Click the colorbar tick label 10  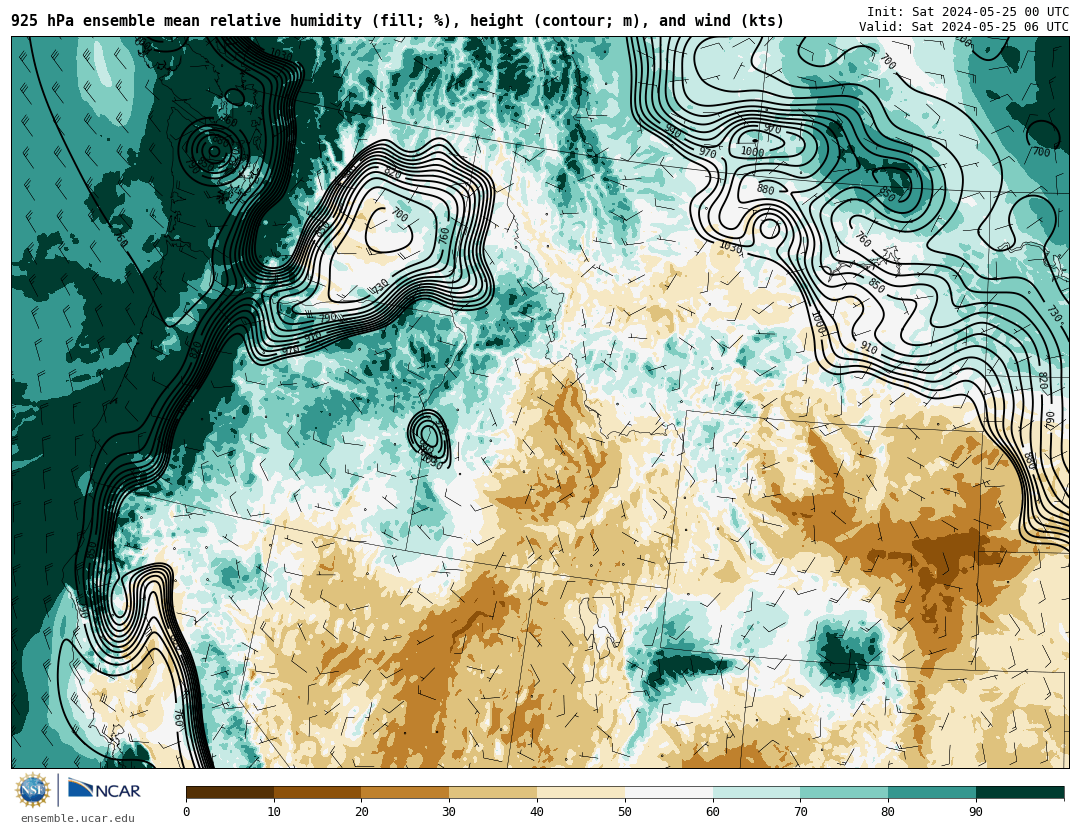[x=274, y=812]
